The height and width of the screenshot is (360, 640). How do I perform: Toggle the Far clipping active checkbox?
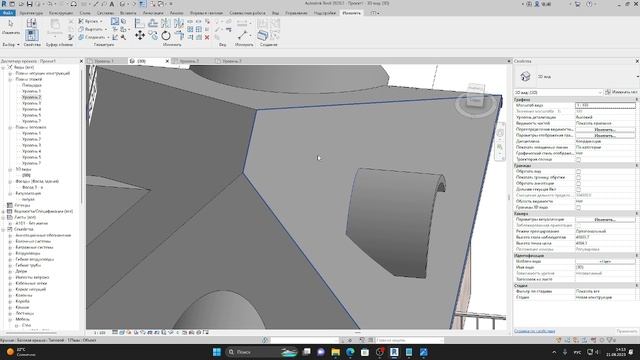point(578,189)
